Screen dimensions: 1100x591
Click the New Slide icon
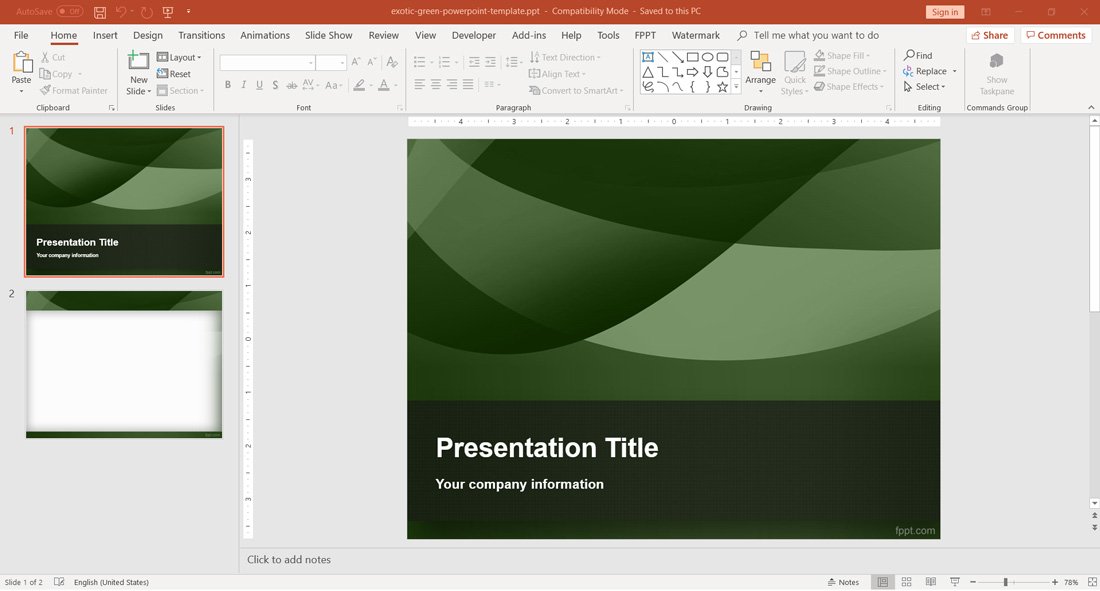[x=139, y=62]
